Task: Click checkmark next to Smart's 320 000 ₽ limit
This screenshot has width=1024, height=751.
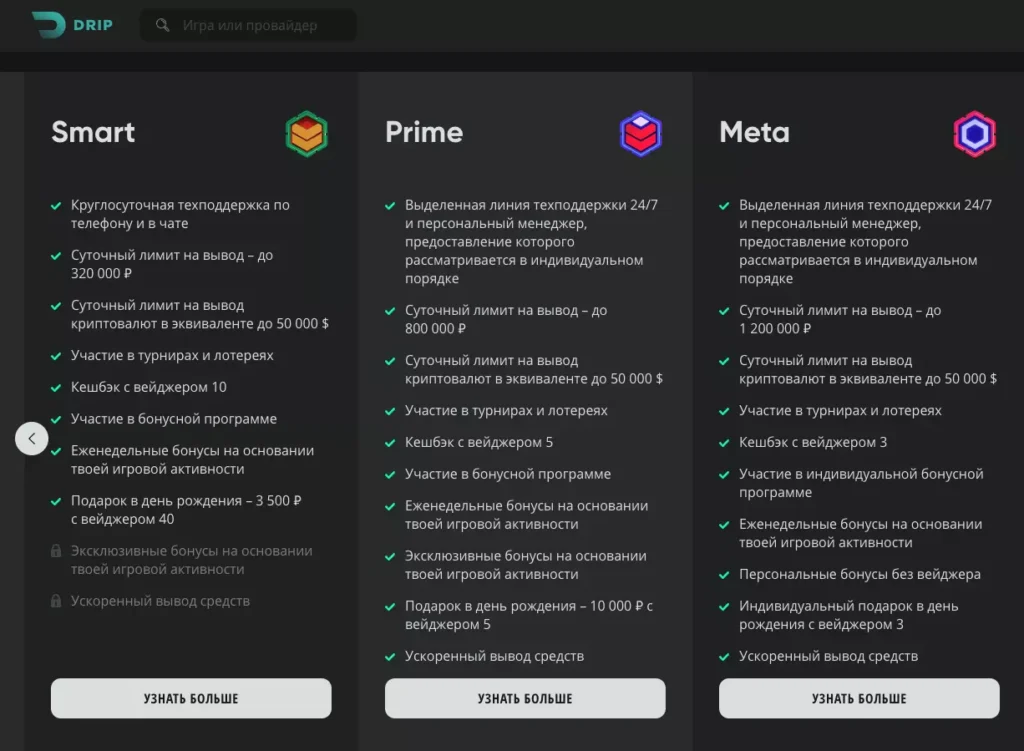Action: (56, 256)
